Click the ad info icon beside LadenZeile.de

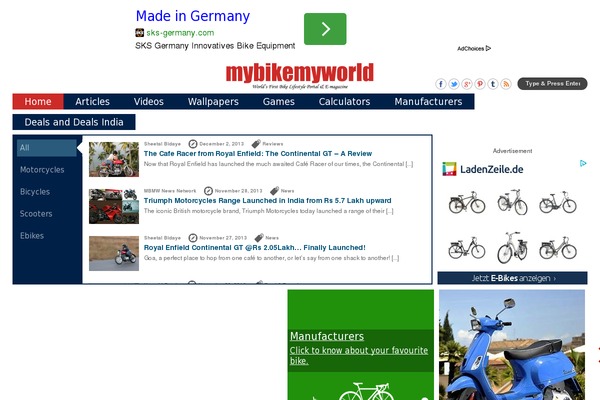[583, 163]
